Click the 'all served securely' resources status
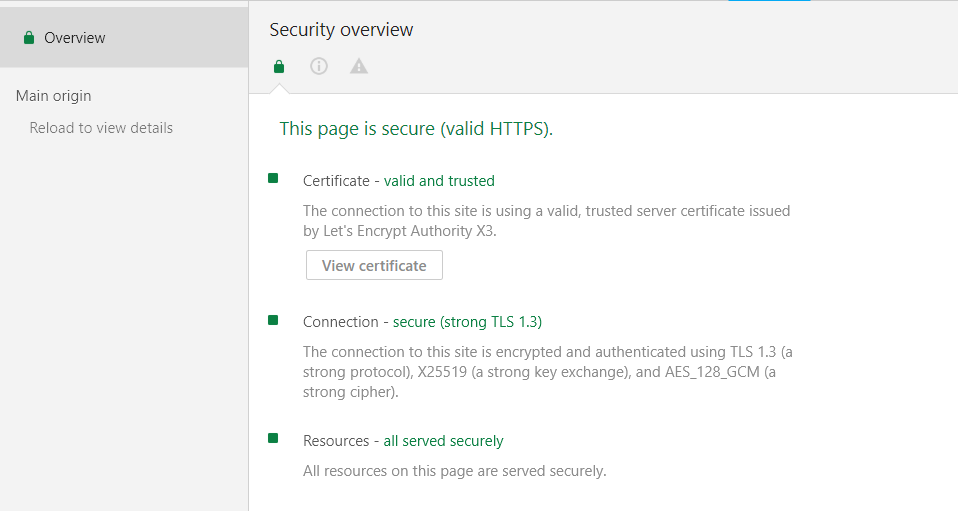Viewport: 958px width, 511px height. pos(443,441)
